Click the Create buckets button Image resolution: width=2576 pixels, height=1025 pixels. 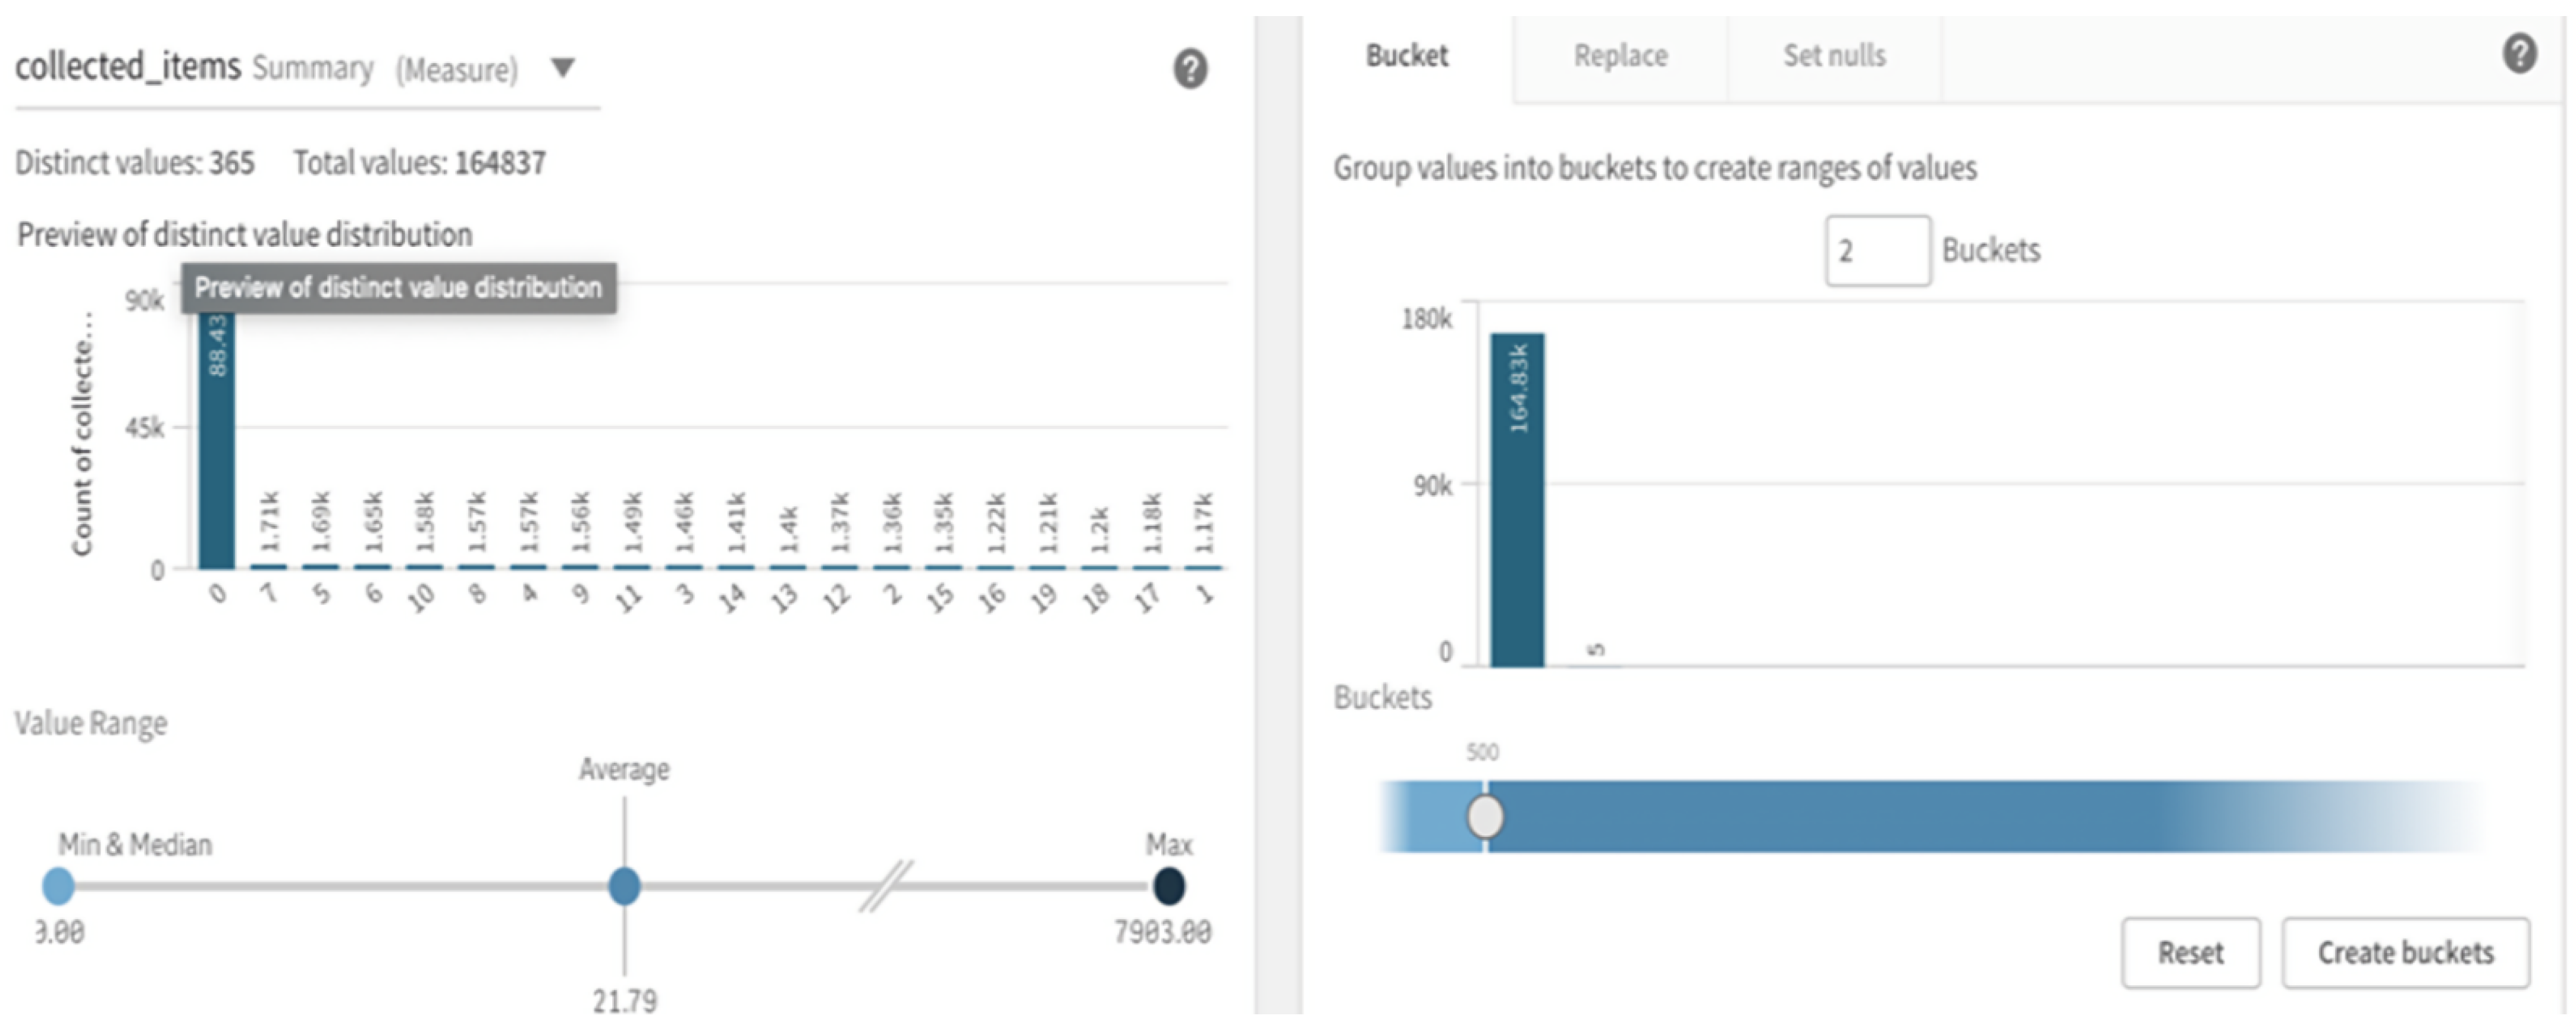pyautogui.click(x=2405, y=952)
